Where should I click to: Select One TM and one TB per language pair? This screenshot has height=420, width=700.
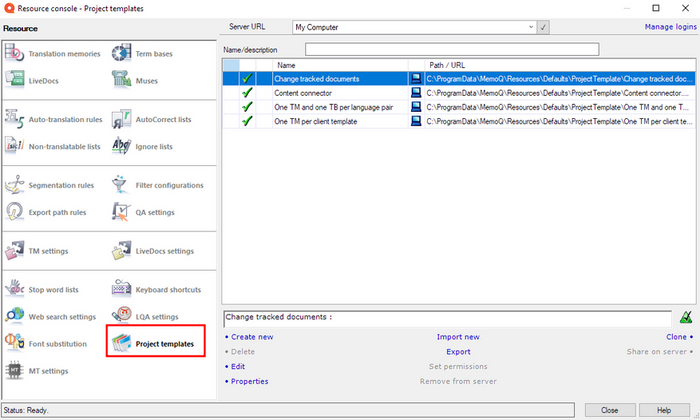point(333,107)
